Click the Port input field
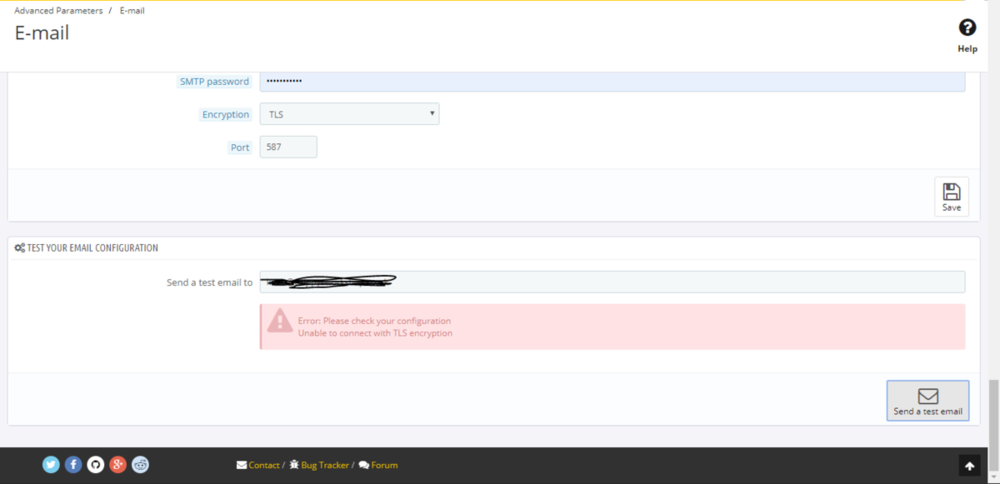1000x484 pixels. (x=288, y=147)
